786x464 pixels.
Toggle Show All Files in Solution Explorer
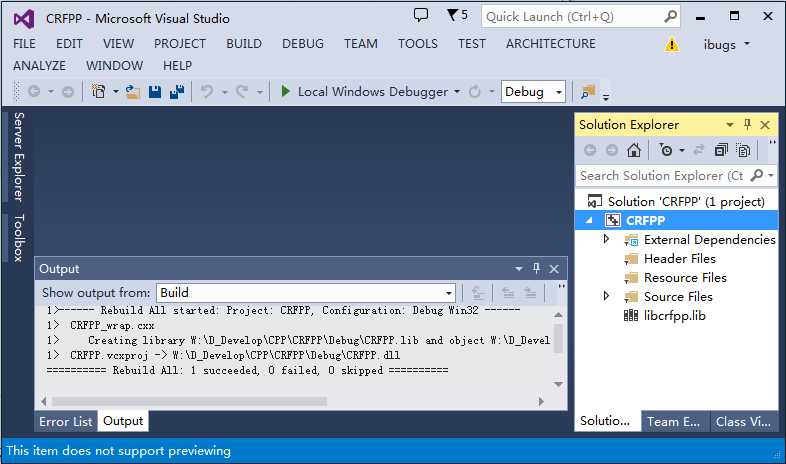pyautogui.click(x=743, y=150)
